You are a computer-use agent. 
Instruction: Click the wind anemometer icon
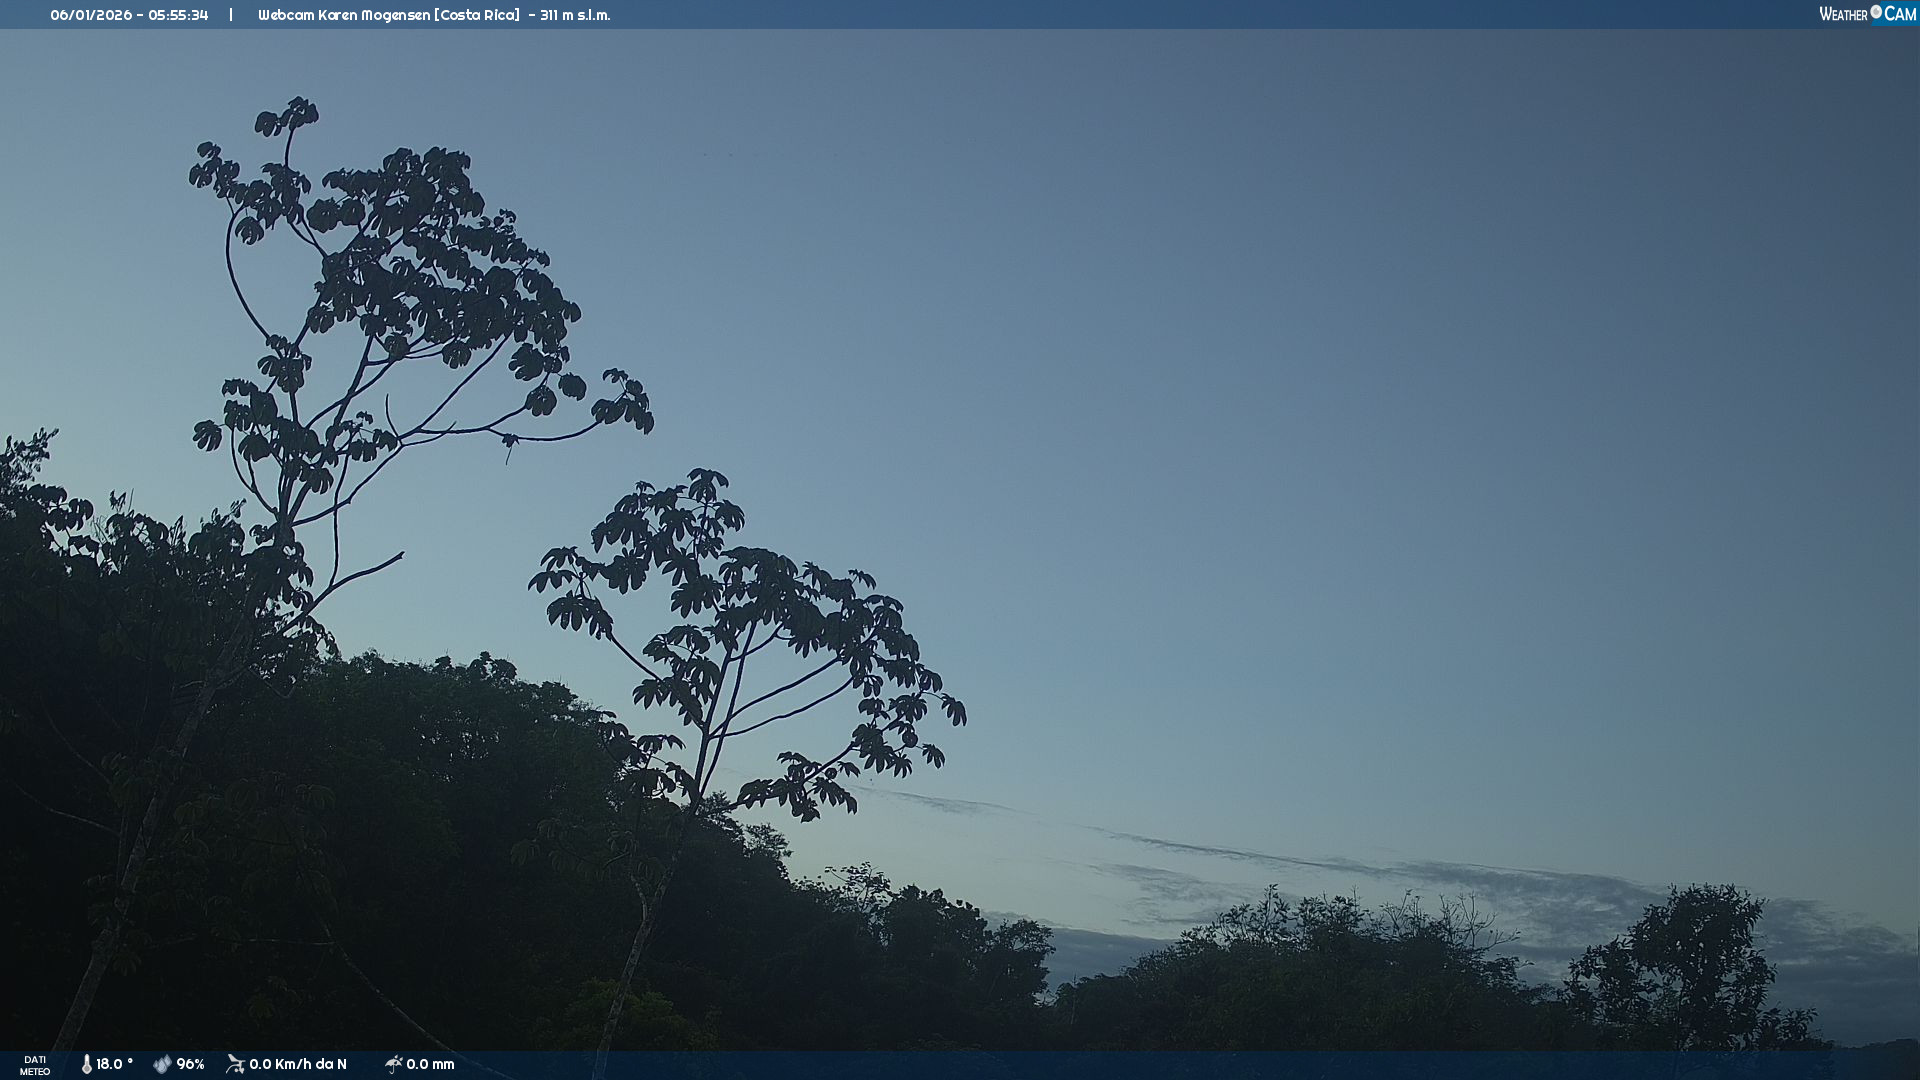point(235,1064)
